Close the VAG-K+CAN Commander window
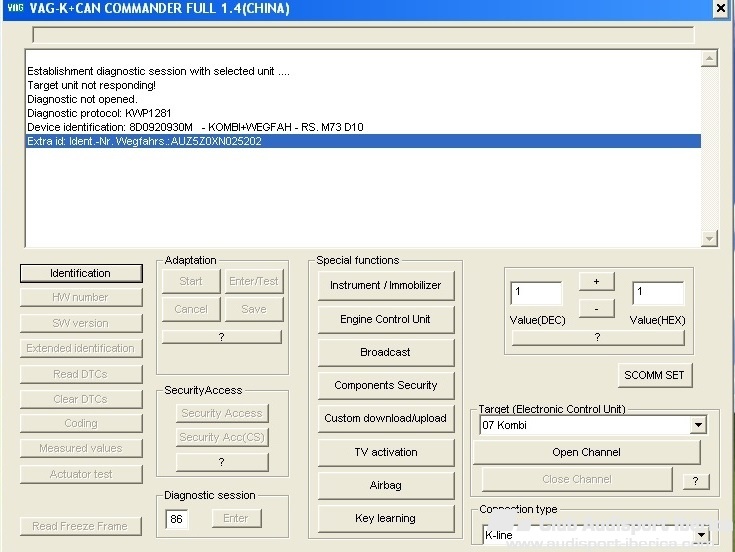Viewport: 735px width, 552px height. click(720, 8)
